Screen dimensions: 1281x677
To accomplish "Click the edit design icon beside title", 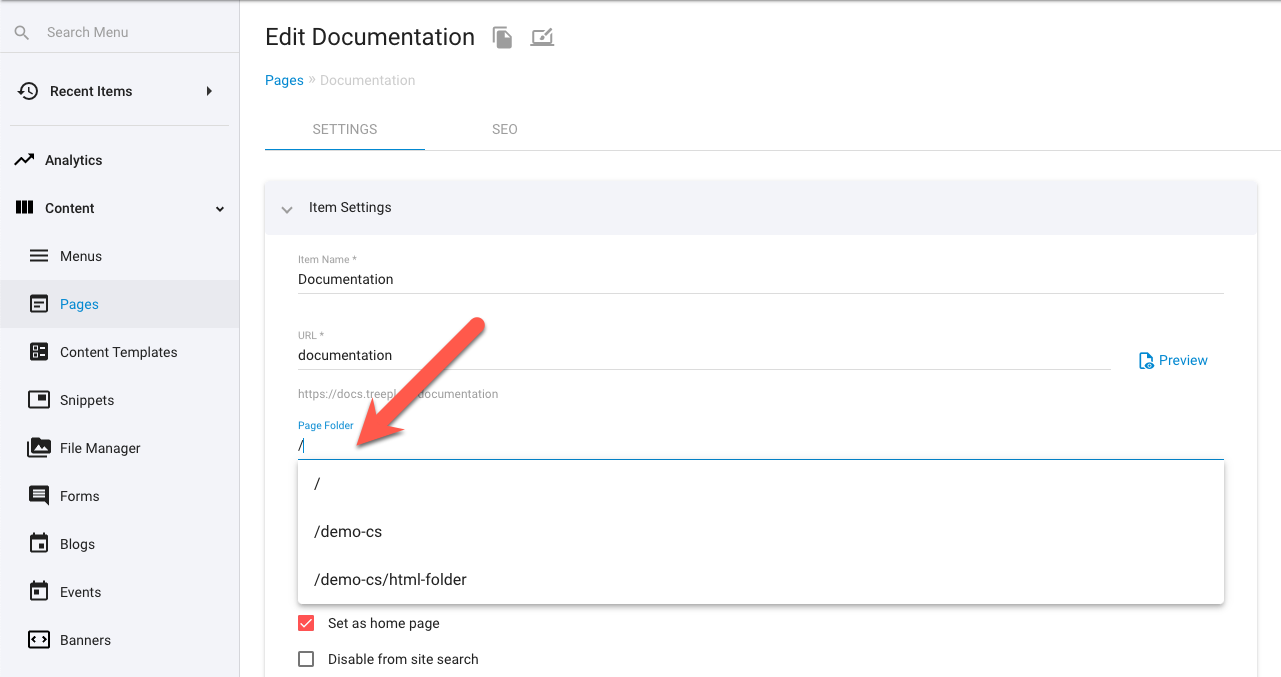I will click(542, 38).
